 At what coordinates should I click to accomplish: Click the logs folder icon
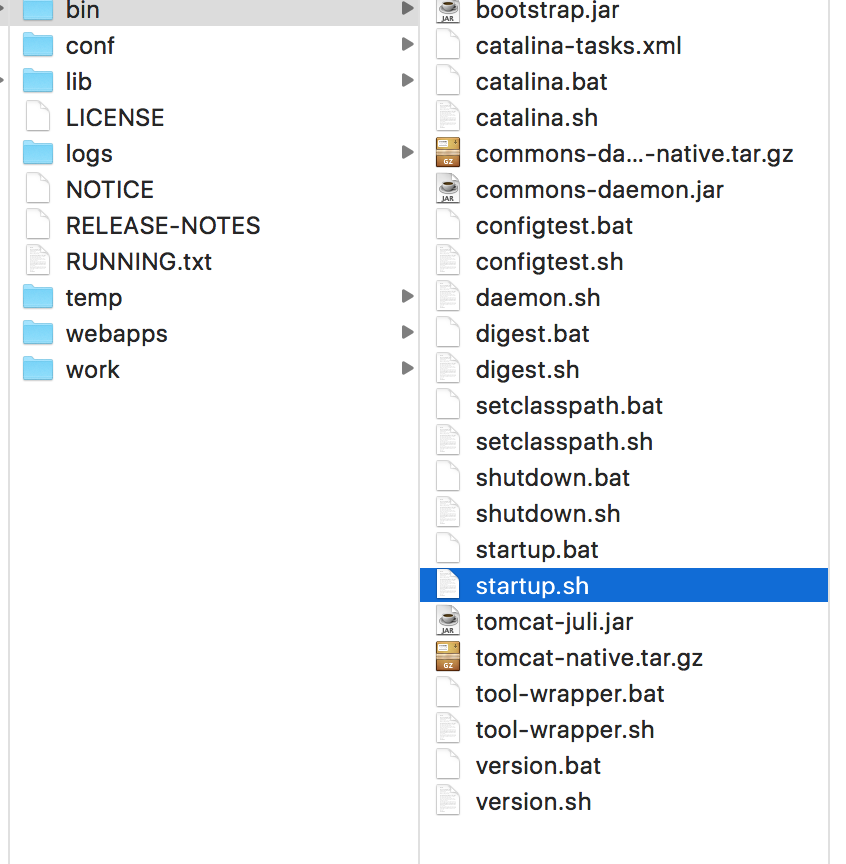pyautogui.click(x=37, y=153)
